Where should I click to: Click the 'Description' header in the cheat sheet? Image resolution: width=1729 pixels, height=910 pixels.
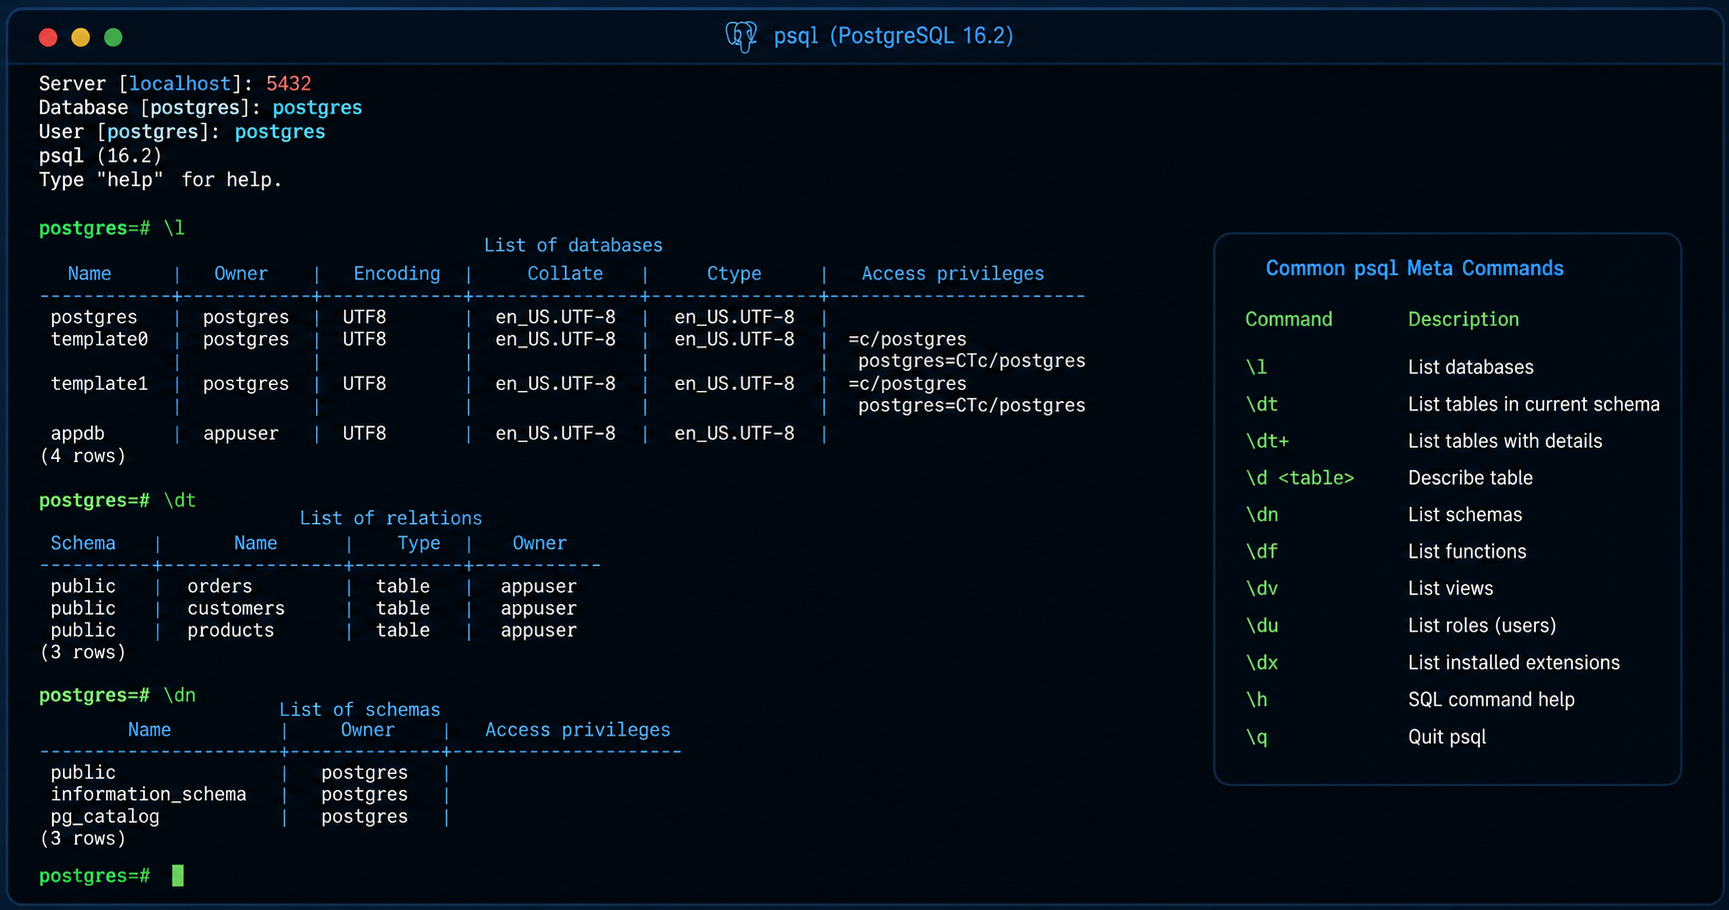1464,319
